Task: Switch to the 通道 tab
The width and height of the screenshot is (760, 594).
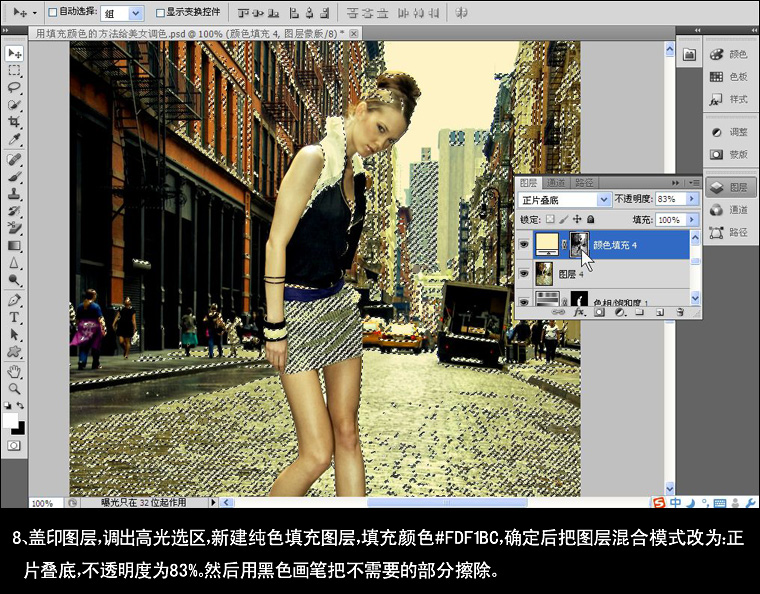Action: click(x=556, y=183)
